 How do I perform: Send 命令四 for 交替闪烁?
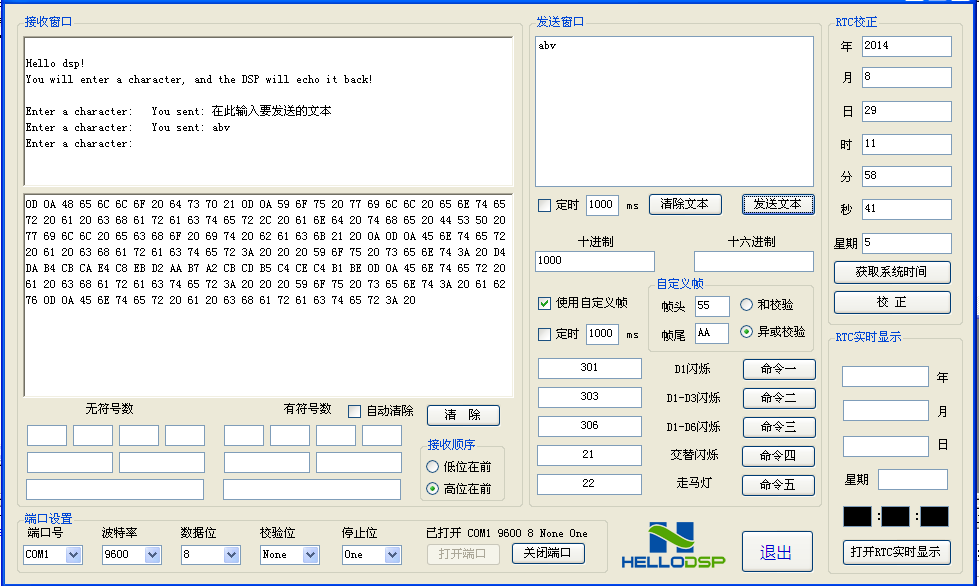778,456
